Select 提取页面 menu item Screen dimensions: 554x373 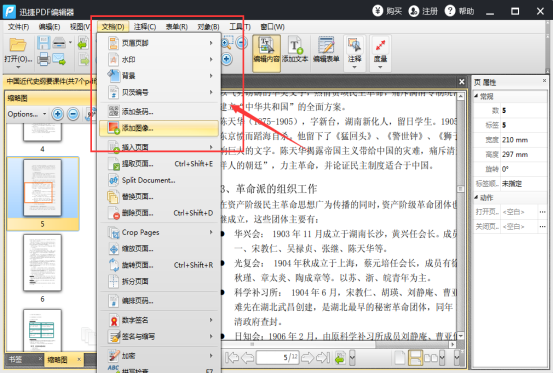point(159,164)
